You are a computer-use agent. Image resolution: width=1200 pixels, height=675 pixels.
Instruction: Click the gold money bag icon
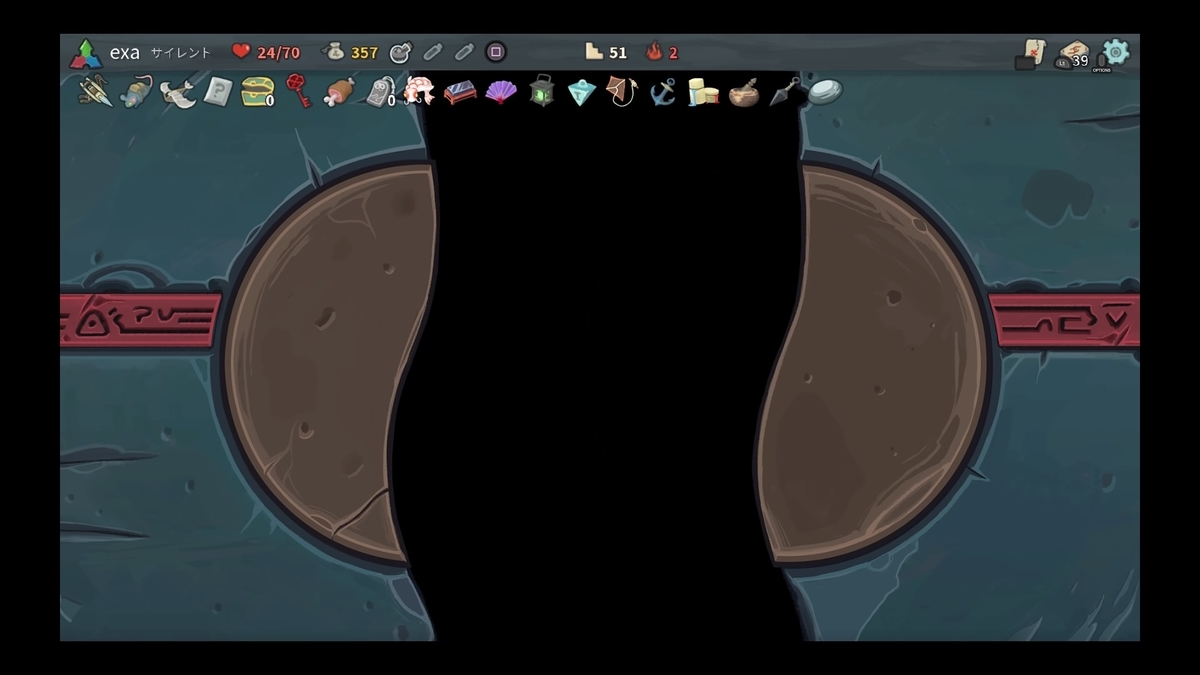[333, 51]
